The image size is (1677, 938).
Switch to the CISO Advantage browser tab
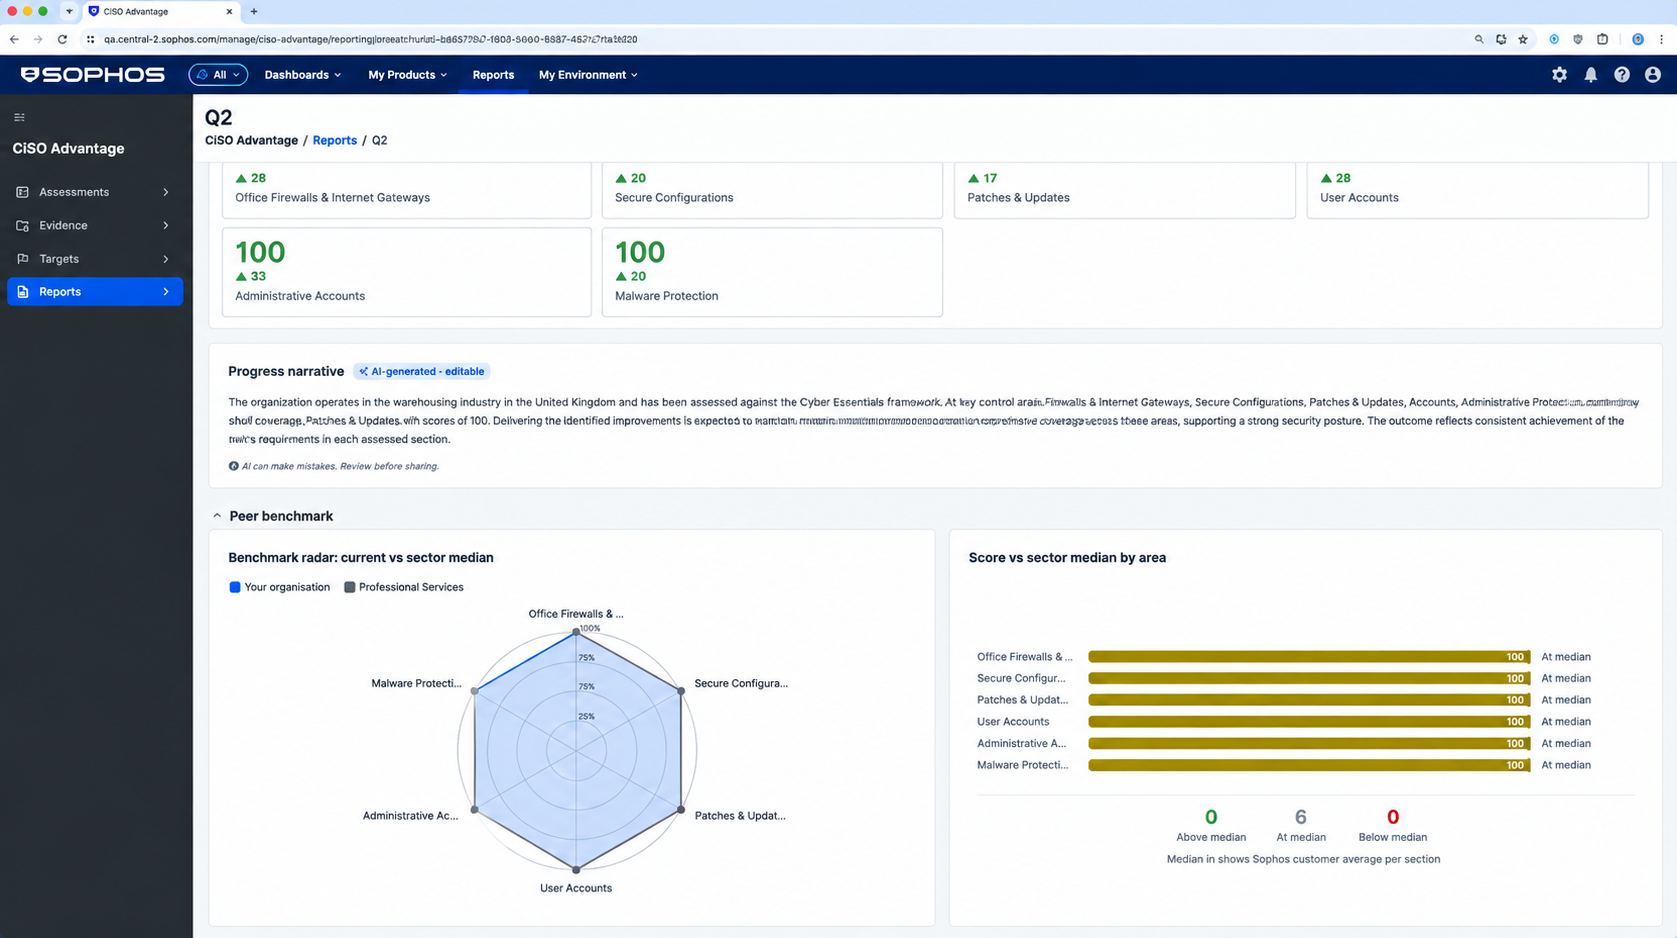160,12
